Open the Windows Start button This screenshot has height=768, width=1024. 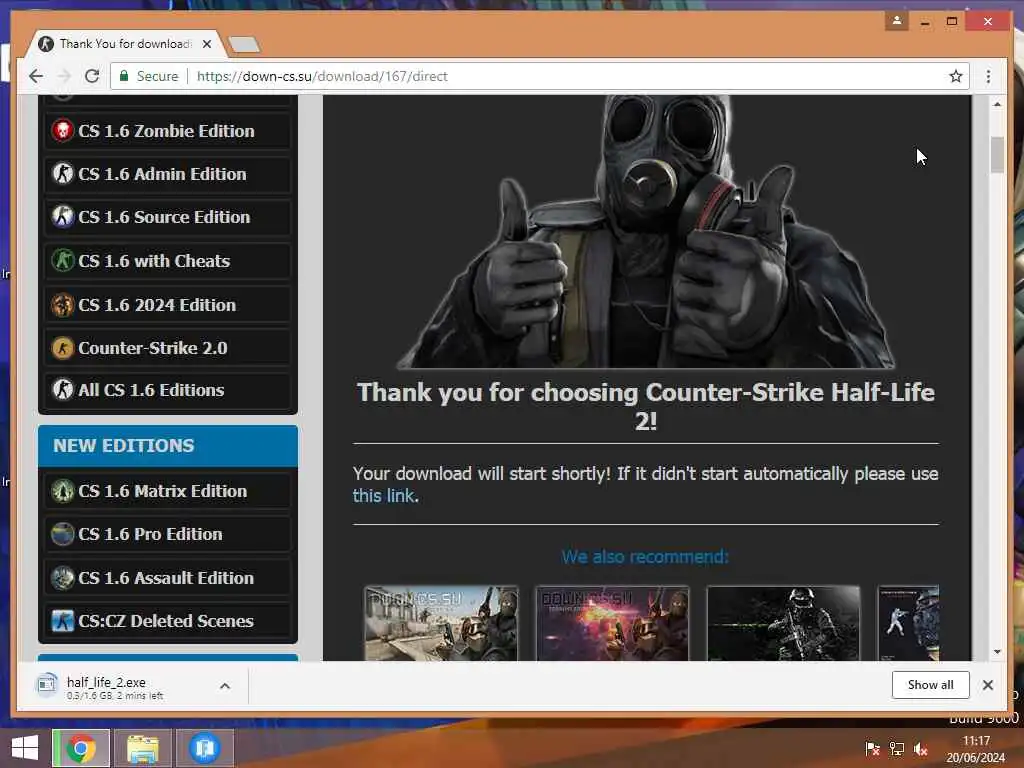point(25,748)
